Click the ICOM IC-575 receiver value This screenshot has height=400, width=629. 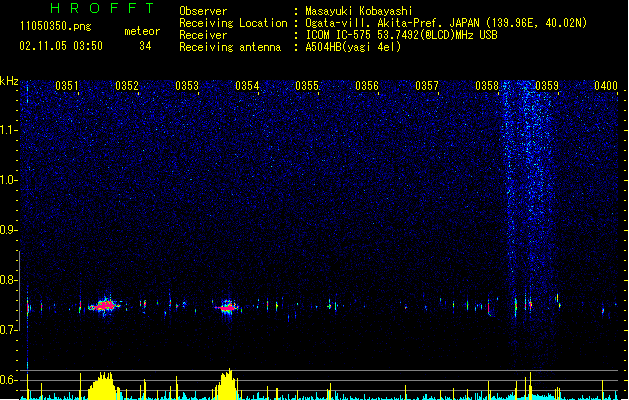401,35
